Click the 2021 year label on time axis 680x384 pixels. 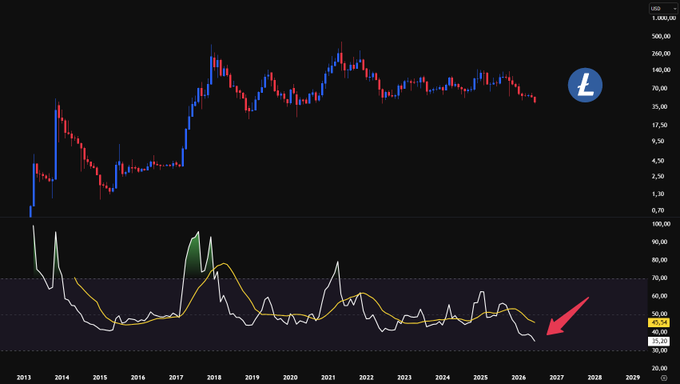[x=328, y=377]
